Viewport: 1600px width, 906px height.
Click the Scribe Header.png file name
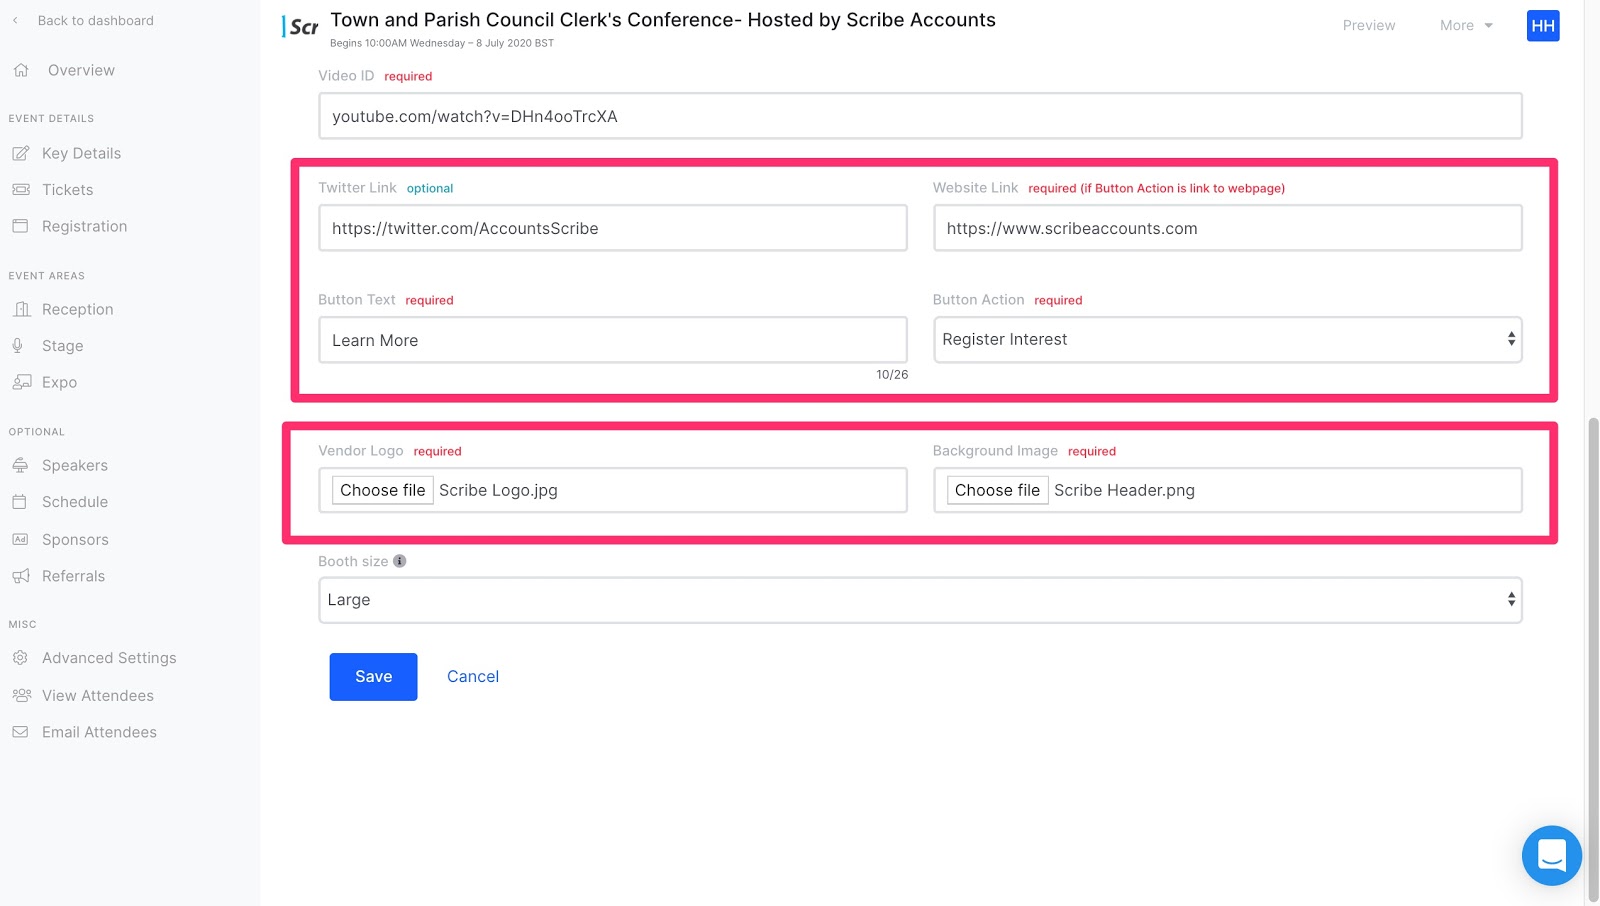(x=1124, y=490)
